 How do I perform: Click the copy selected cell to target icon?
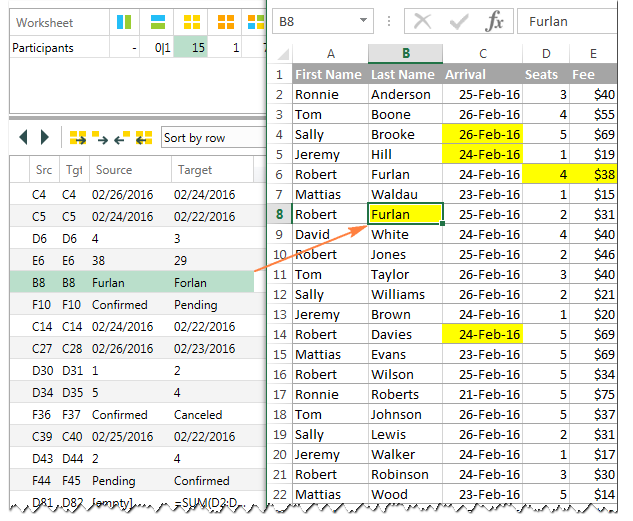pos(100,138)
